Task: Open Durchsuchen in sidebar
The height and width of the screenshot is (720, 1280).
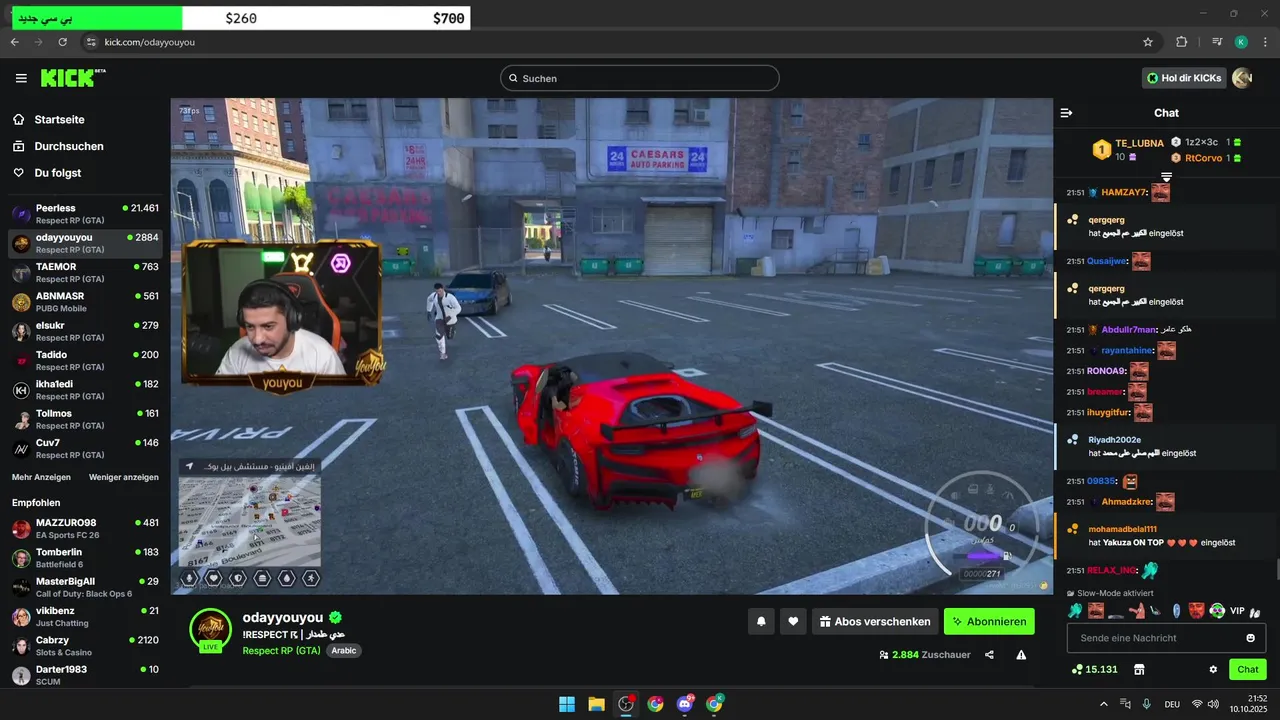Action: (68, 146)
